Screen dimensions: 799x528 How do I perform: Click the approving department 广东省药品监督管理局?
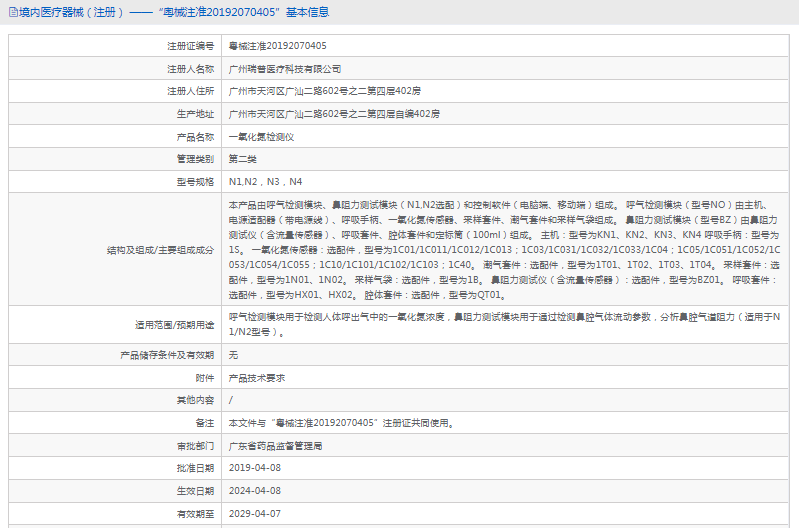275,446
